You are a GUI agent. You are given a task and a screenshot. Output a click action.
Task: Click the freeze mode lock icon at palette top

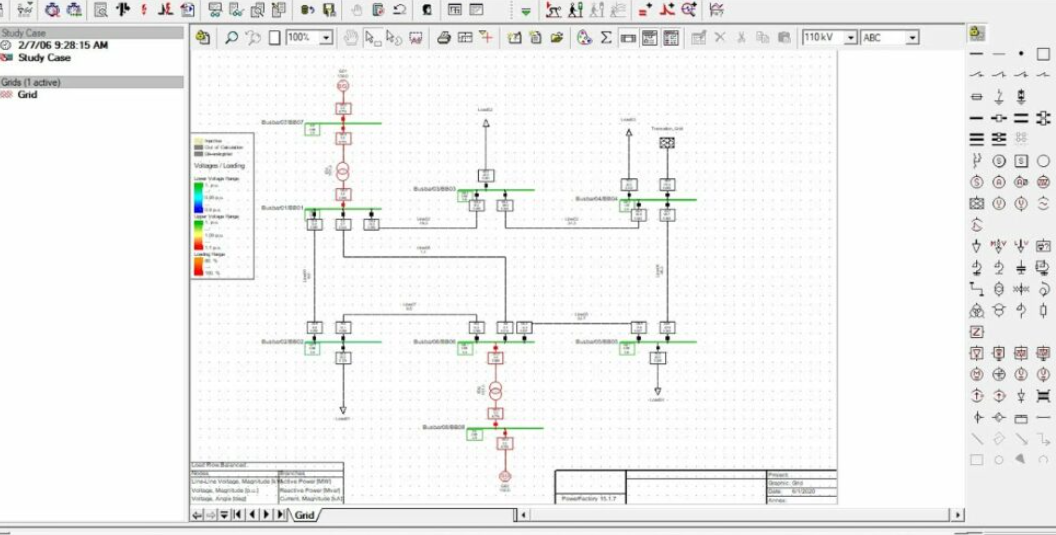977,34
